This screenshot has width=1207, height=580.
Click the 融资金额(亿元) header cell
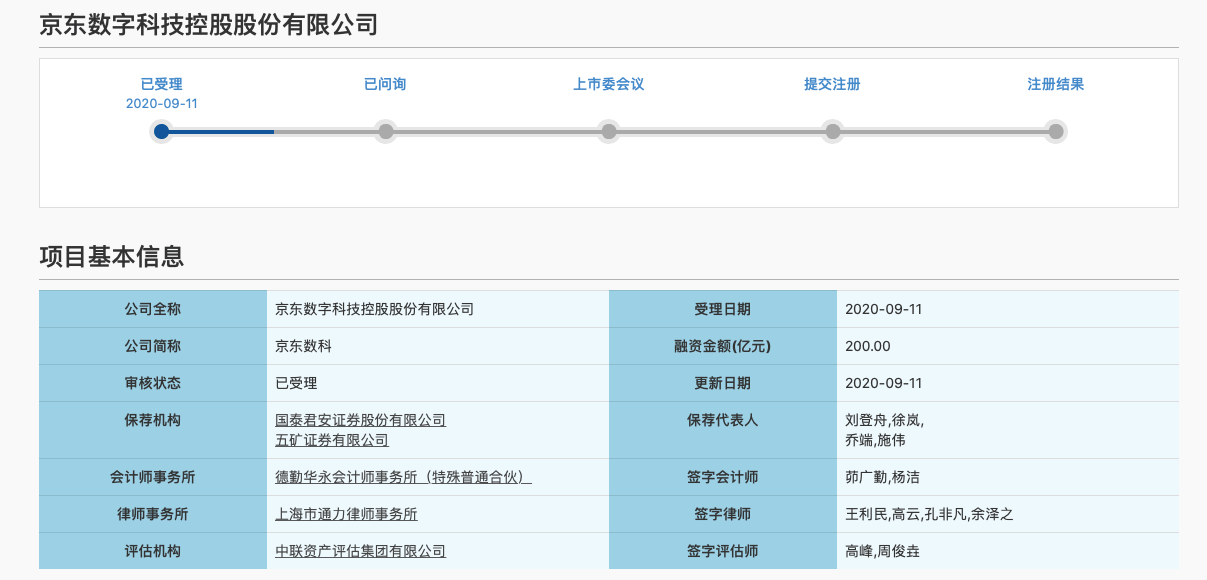click(x=723, y=346)
